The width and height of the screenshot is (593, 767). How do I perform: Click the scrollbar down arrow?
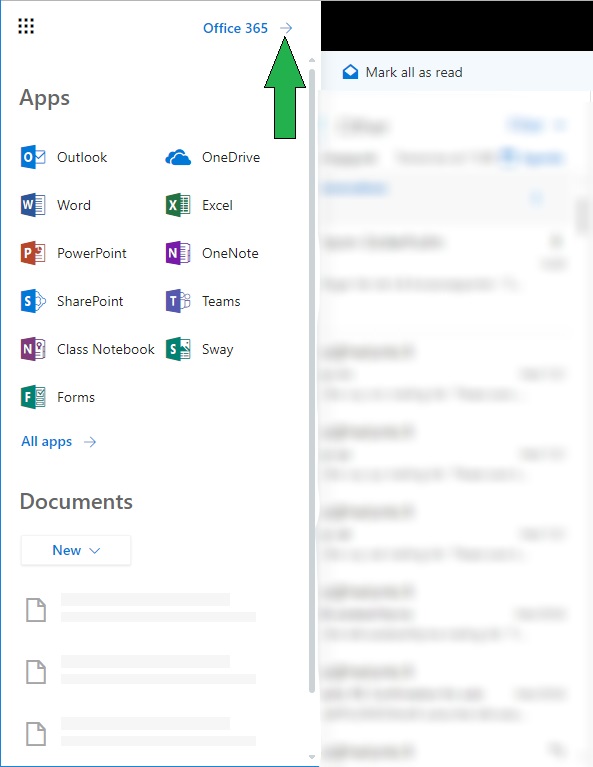point(312,757)
